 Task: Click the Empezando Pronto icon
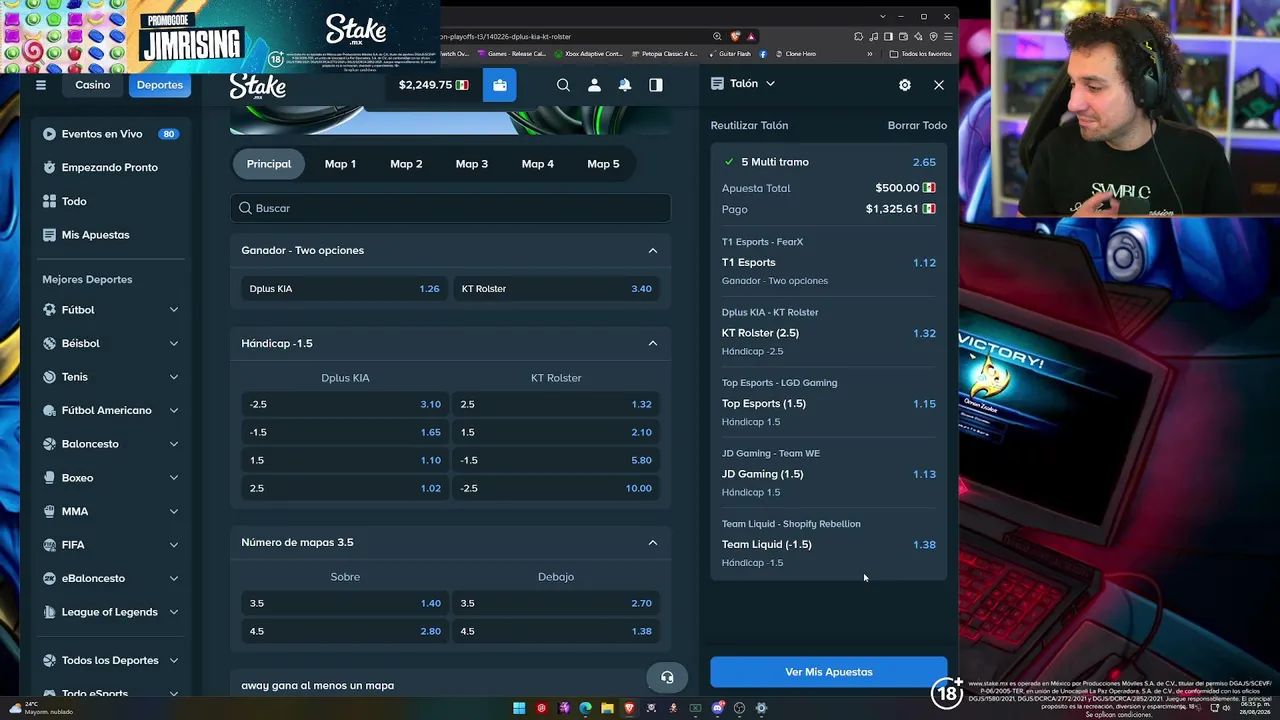(x=49, y=167)
